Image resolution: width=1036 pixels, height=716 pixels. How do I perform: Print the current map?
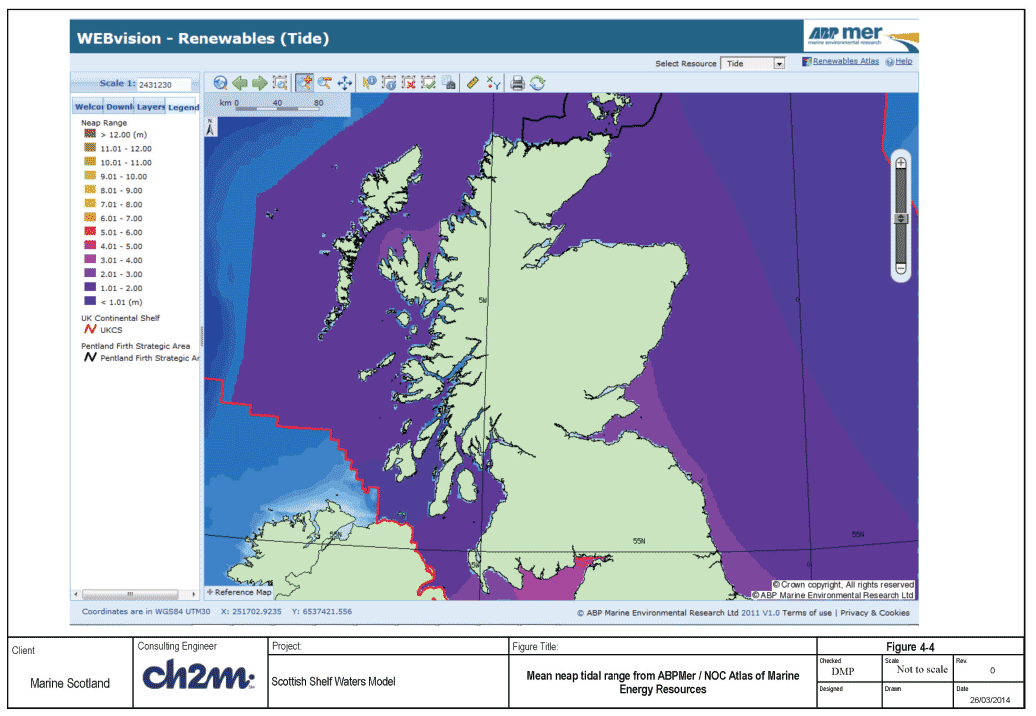pos(517,83)
